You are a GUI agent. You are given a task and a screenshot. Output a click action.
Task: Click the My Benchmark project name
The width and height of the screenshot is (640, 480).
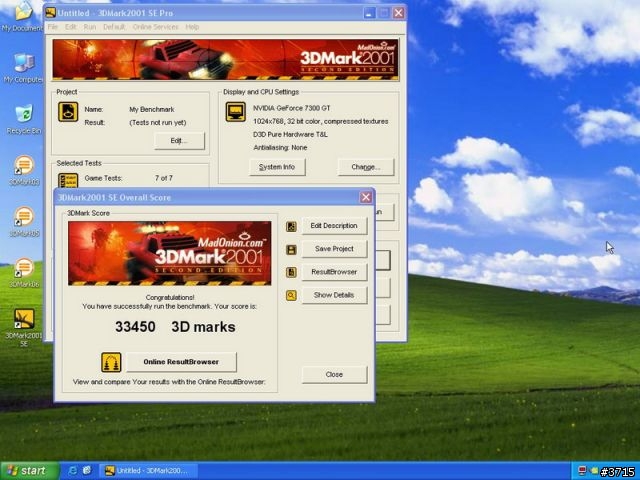pos(152,109)
